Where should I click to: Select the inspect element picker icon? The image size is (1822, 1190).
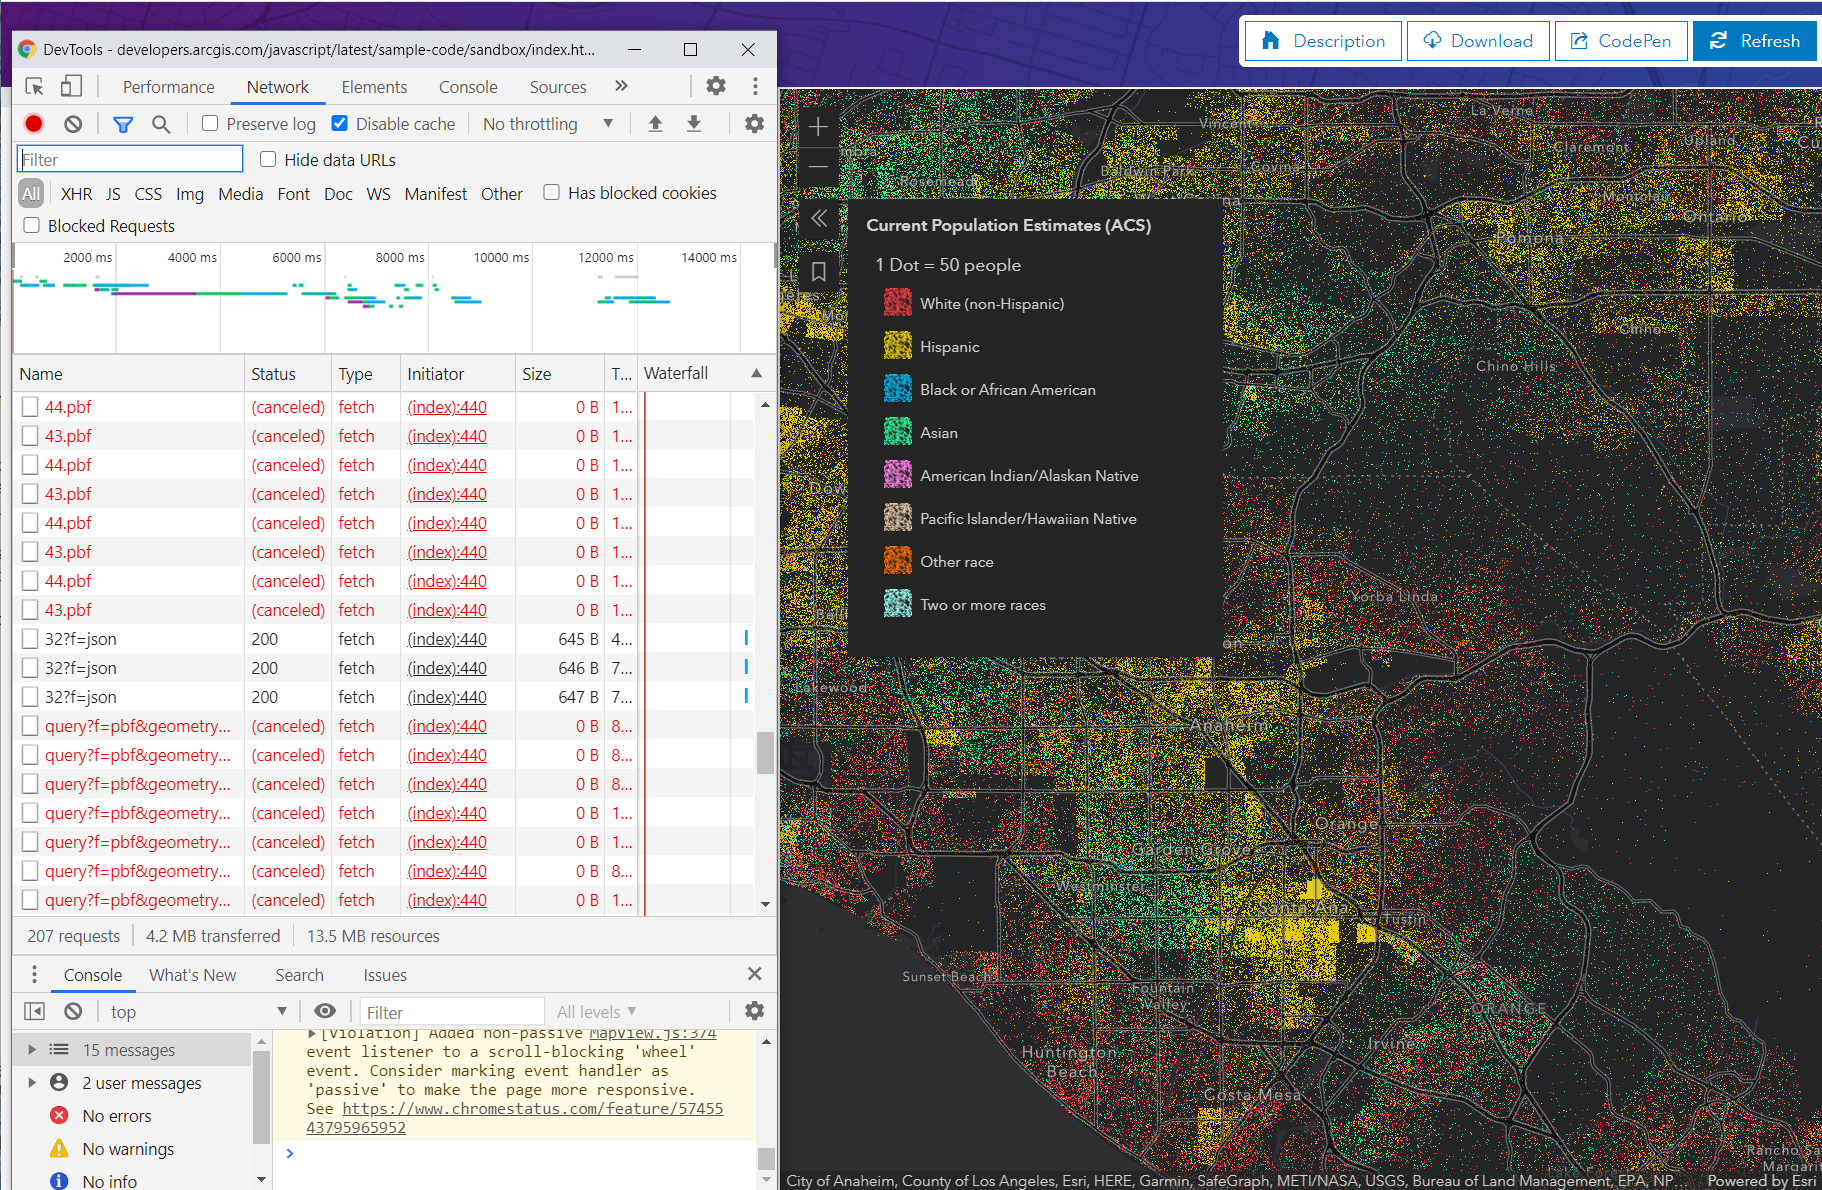tap(35, 86)
